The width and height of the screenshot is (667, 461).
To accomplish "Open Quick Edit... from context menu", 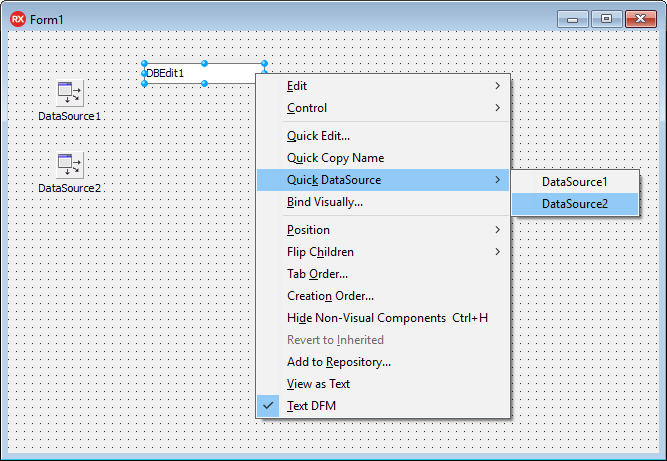I will pyautogui.click(x=383, y=136).
